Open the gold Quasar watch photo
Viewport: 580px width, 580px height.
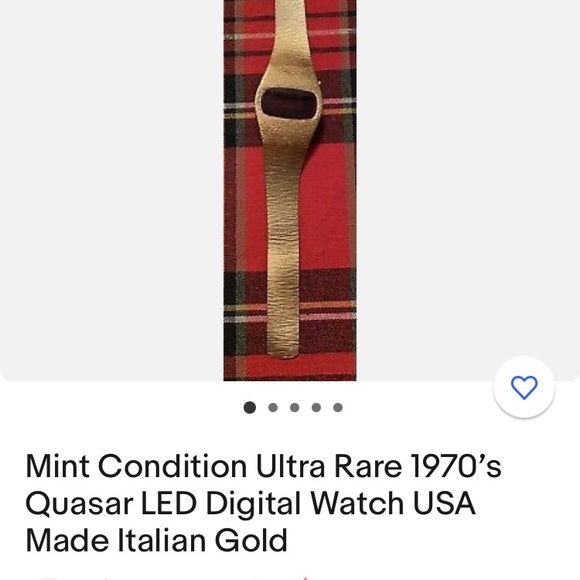[290, 190]
